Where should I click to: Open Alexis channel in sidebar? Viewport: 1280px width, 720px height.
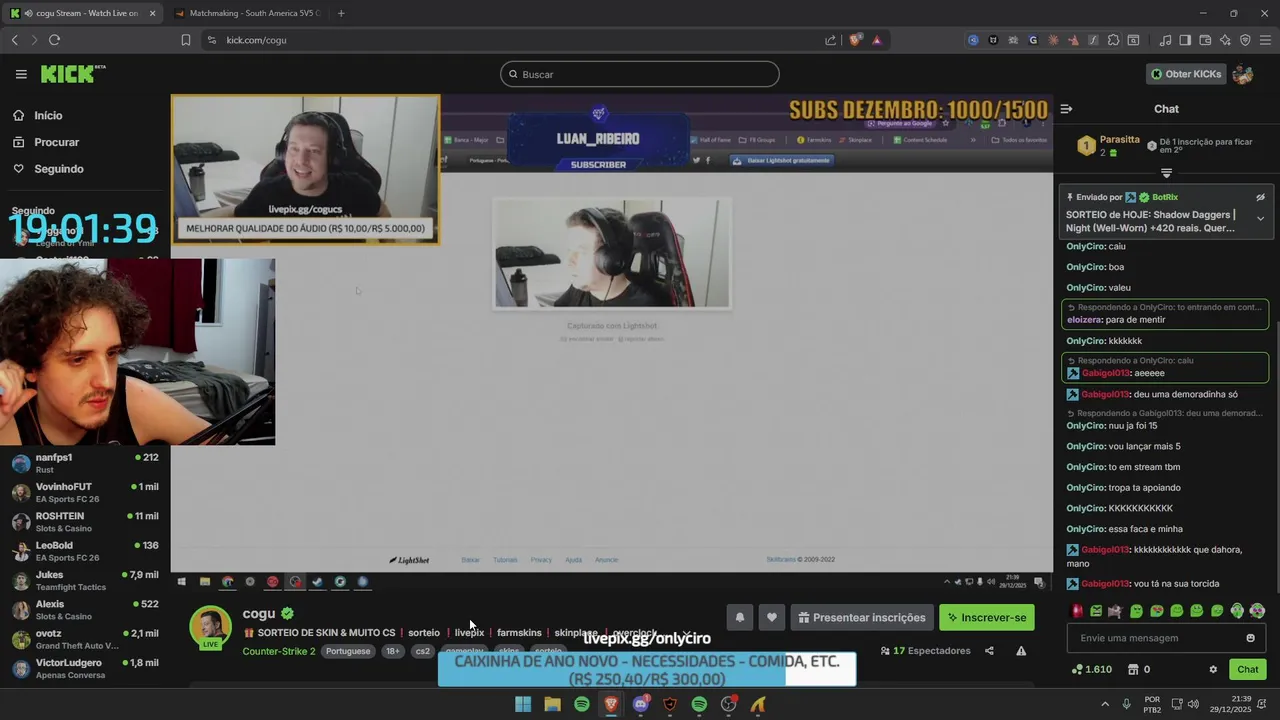[x=85, y=610]
